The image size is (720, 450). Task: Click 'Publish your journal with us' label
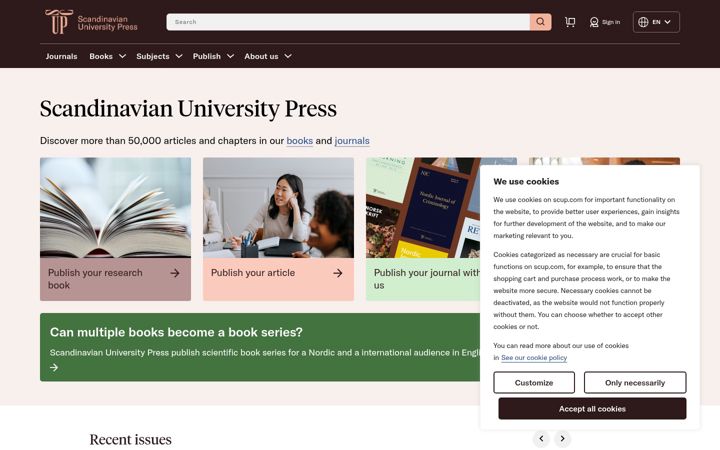coord(427,279)
